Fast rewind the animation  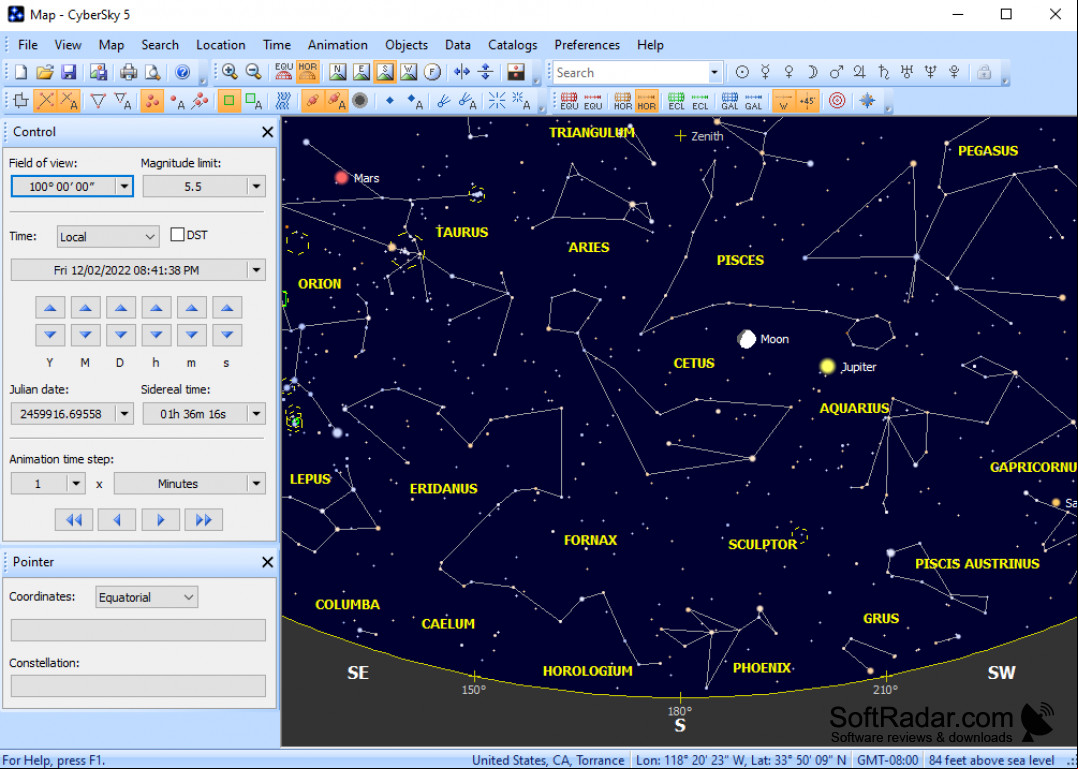tap(74, 520)
